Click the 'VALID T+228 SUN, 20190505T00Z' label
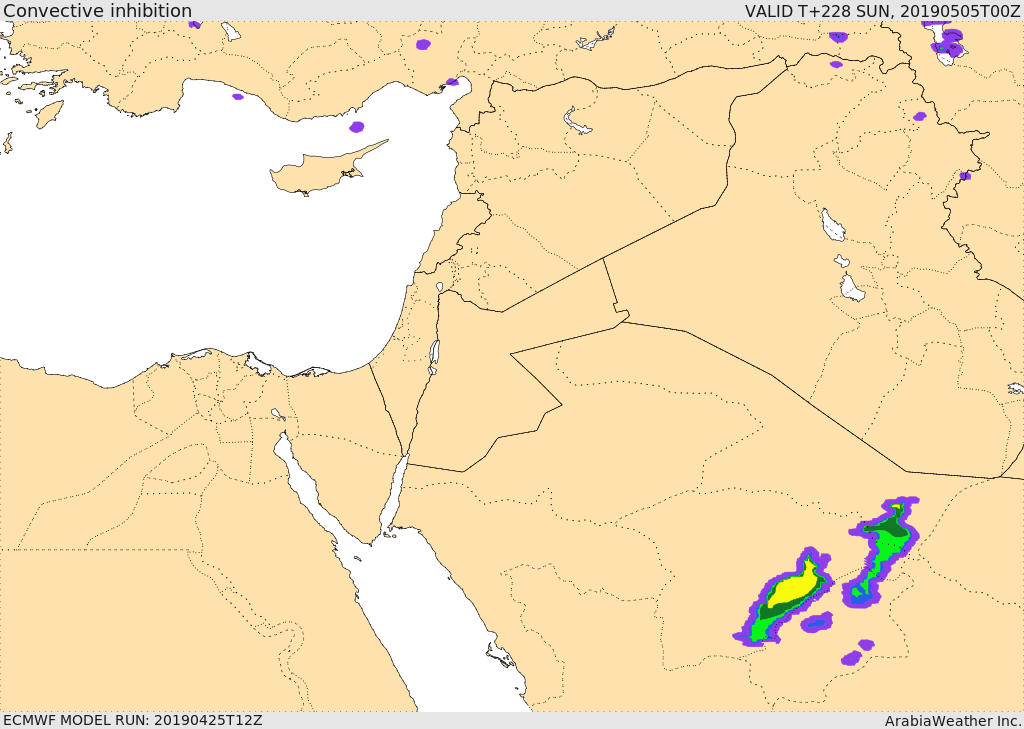Screen dimensions: 1024x729 pos(883,11)
